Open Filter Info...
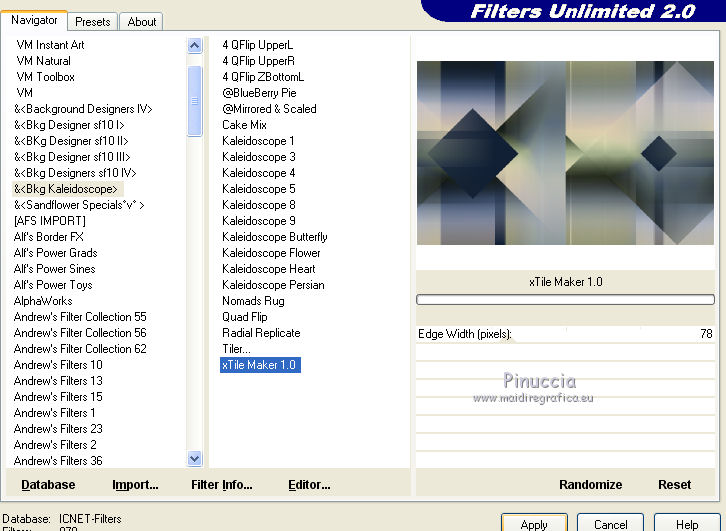The image size is (726, 531). coord(222,485)
